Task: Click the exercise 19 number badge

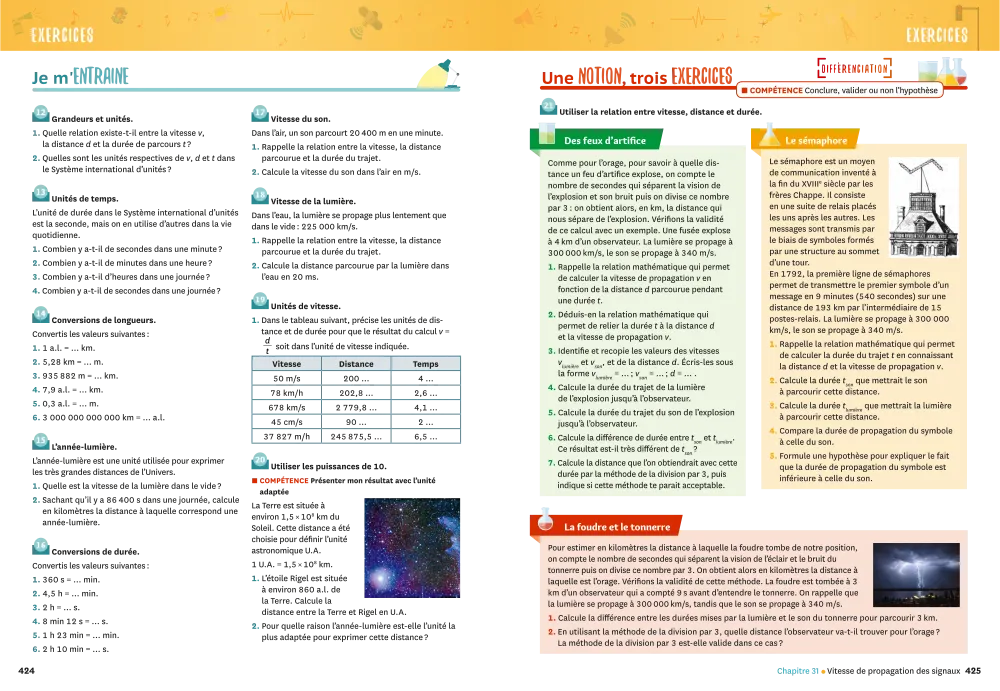Action: tap(260, 301)
